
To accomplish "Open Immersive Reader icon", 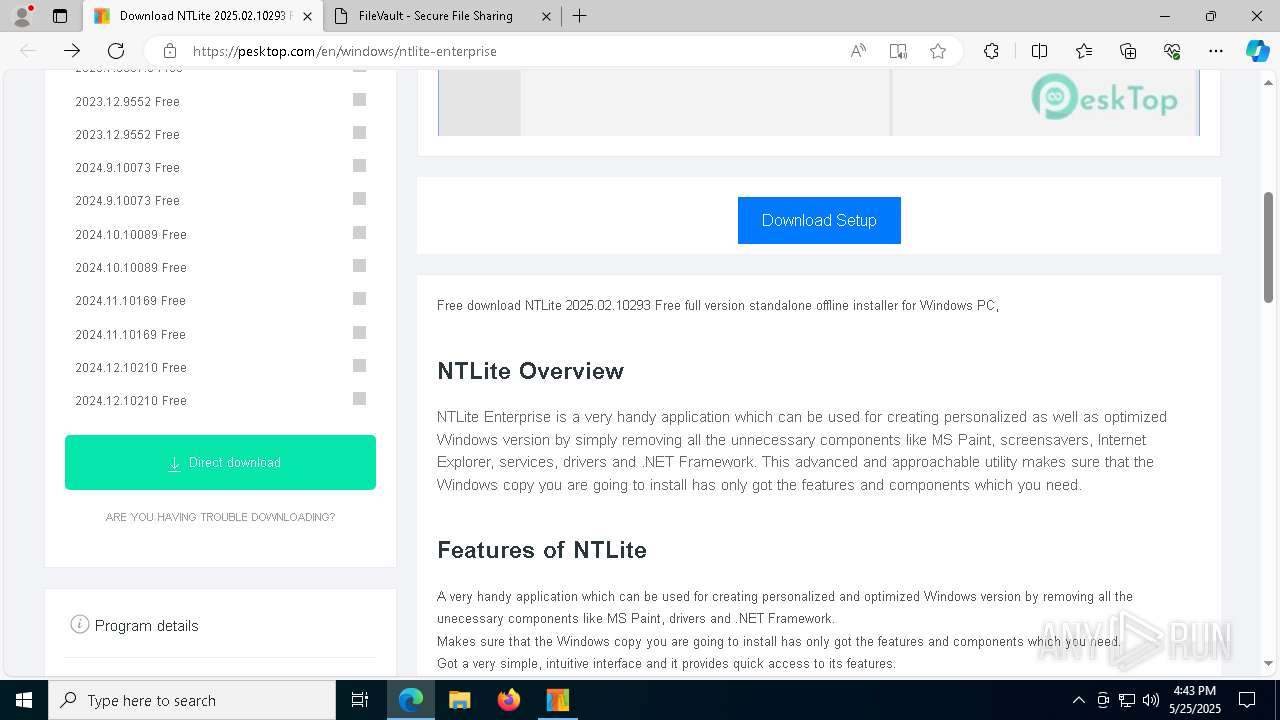I will (898, 51).
